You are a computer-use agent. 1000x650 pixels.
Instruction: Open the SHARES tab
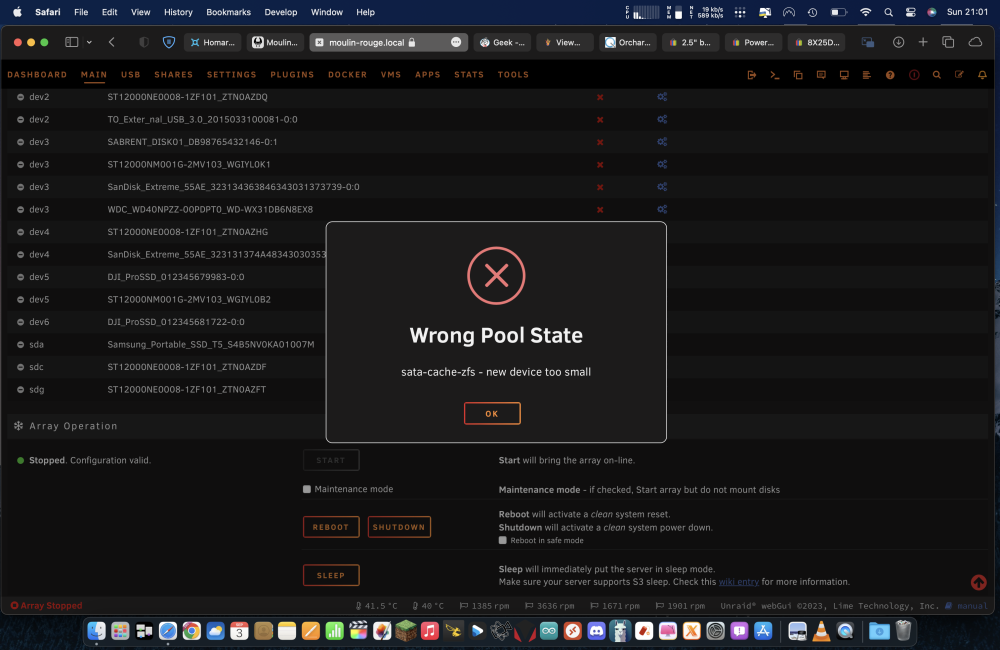point(173,75)
